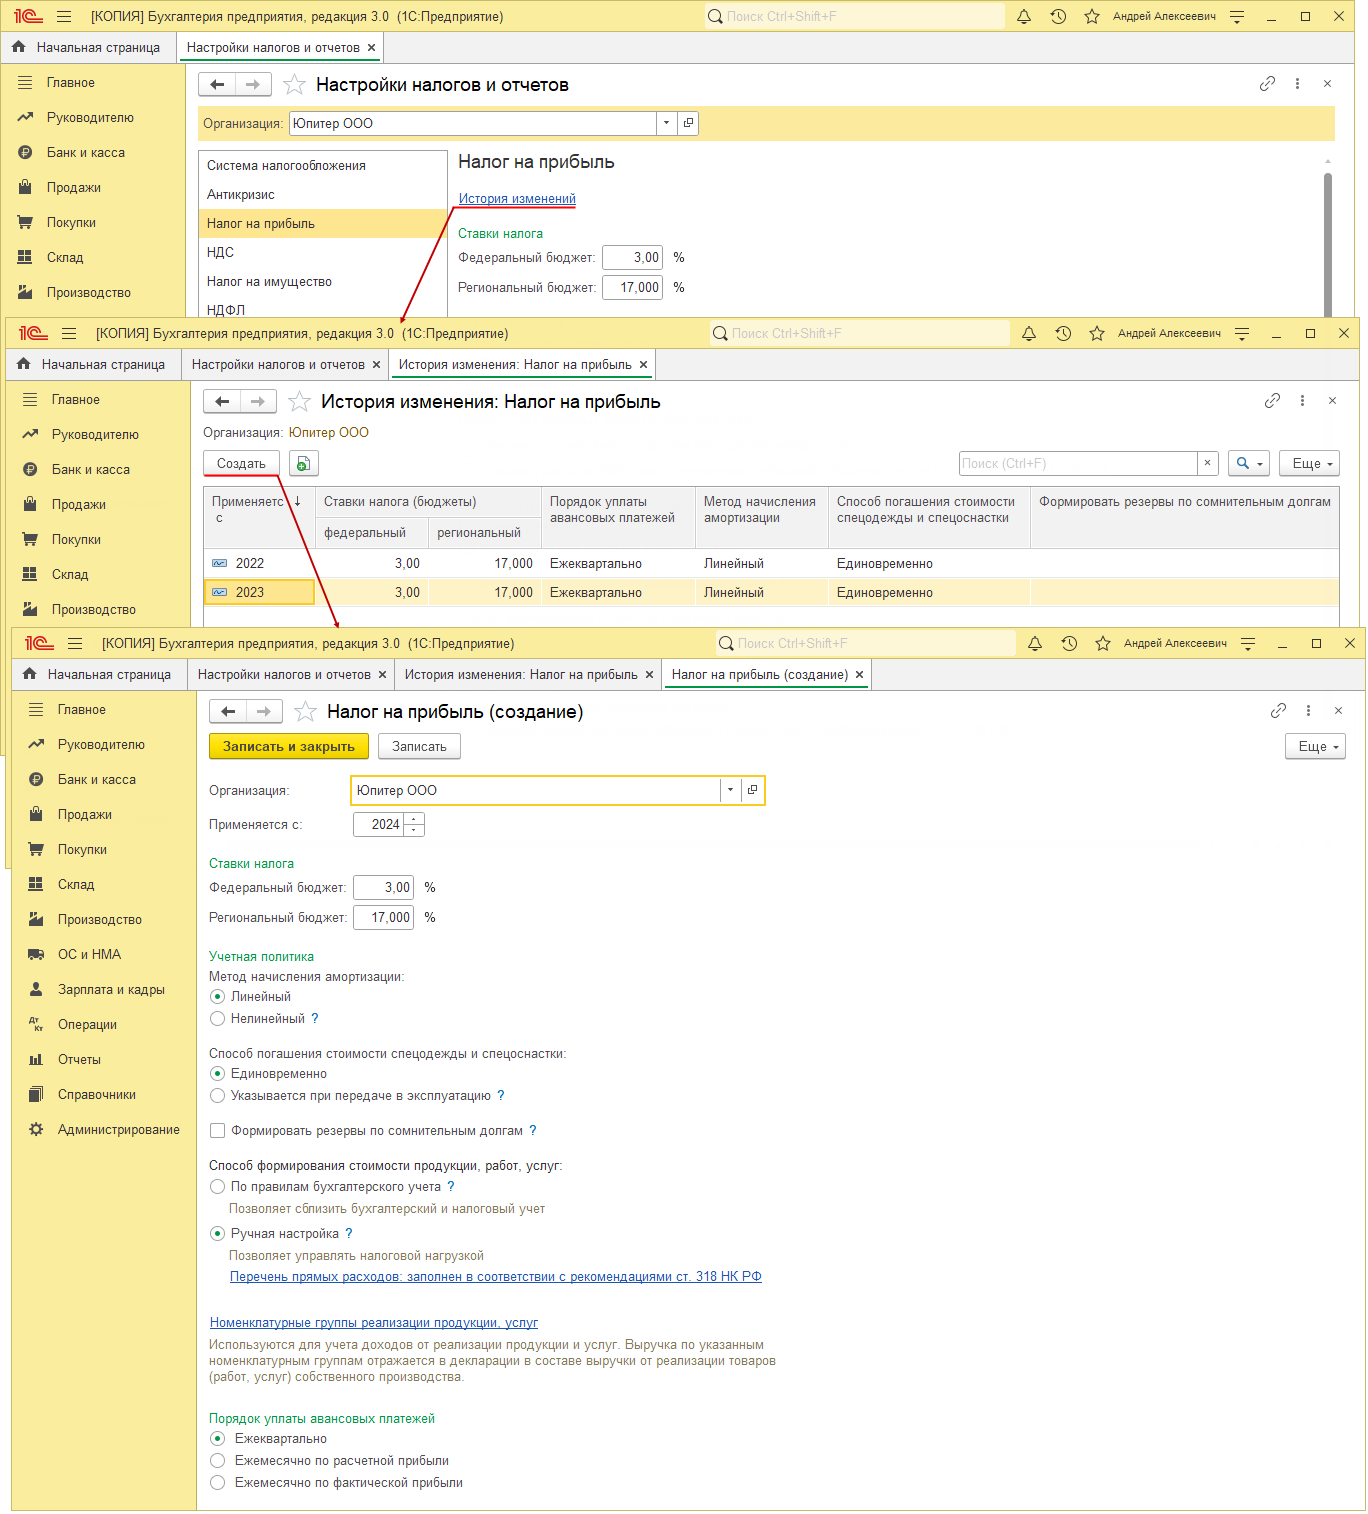Focus 'Поиск (Ctrl+F)' field in 'История изменения' list
The width and height of the screenshot is (1368, 1514).
1078,464
